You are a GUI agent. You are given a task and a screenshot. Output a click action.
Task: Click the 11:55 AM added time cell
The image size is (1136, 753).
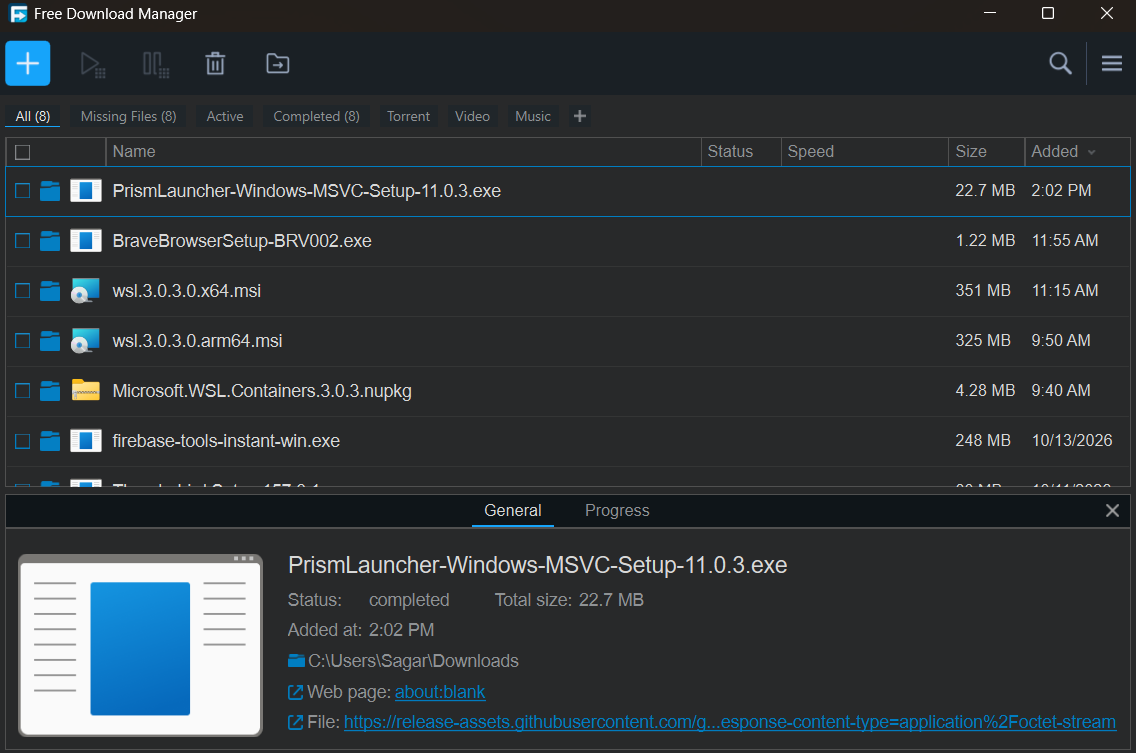click(1064, 240)
